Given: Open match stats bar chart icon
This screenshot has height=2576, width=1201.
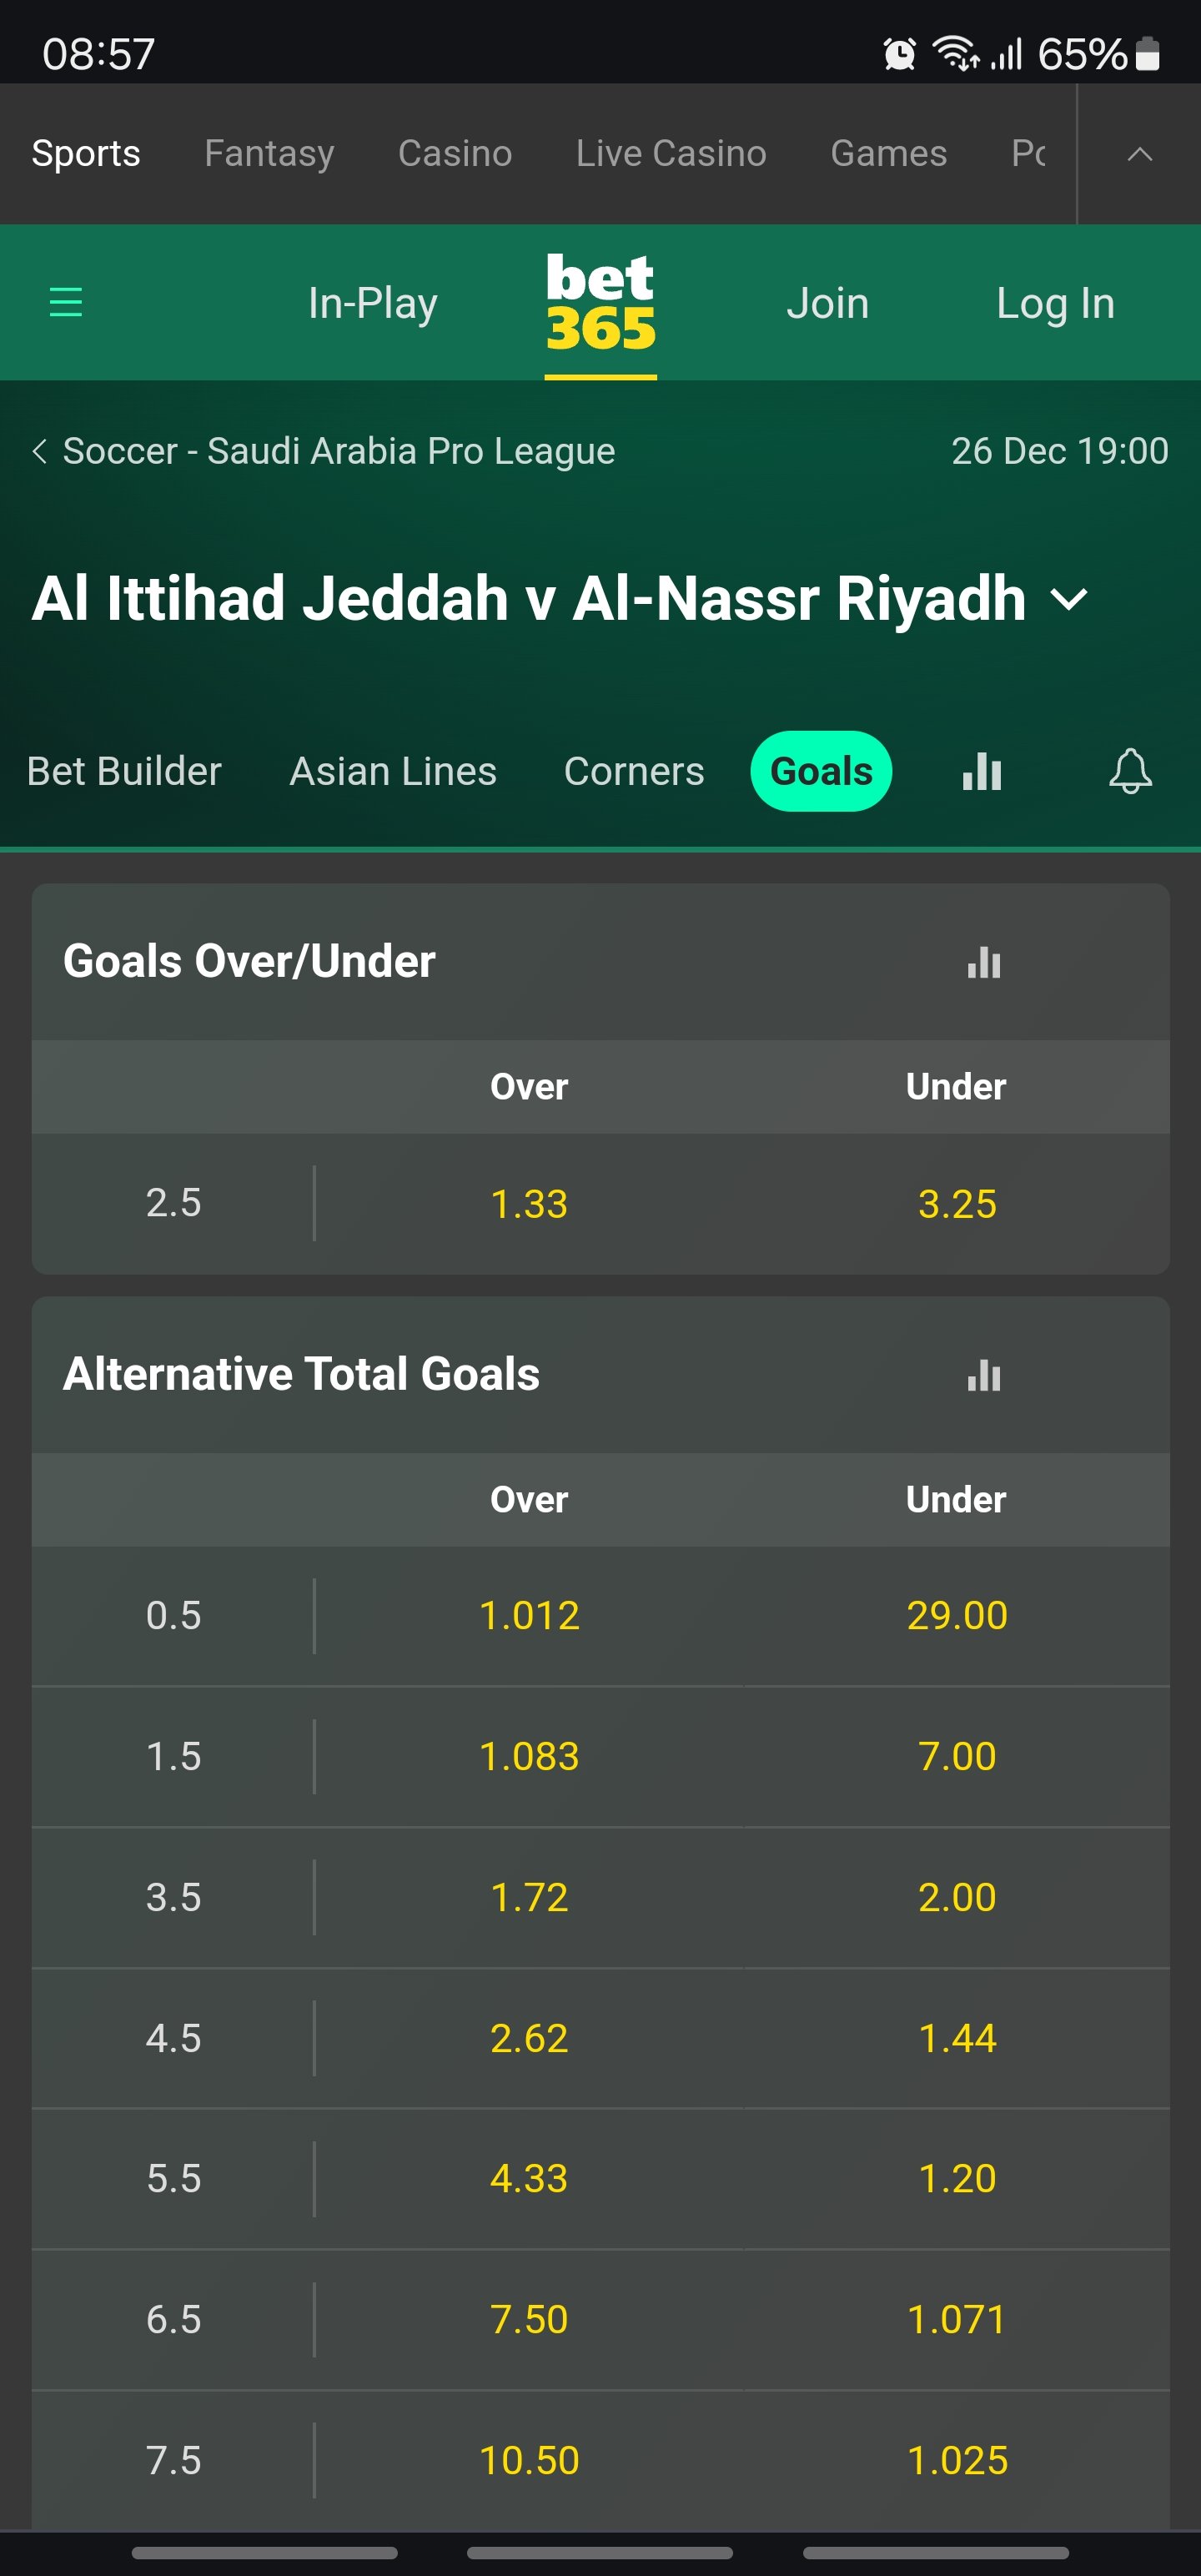Looking at the screenshot, I should point(982,771).
